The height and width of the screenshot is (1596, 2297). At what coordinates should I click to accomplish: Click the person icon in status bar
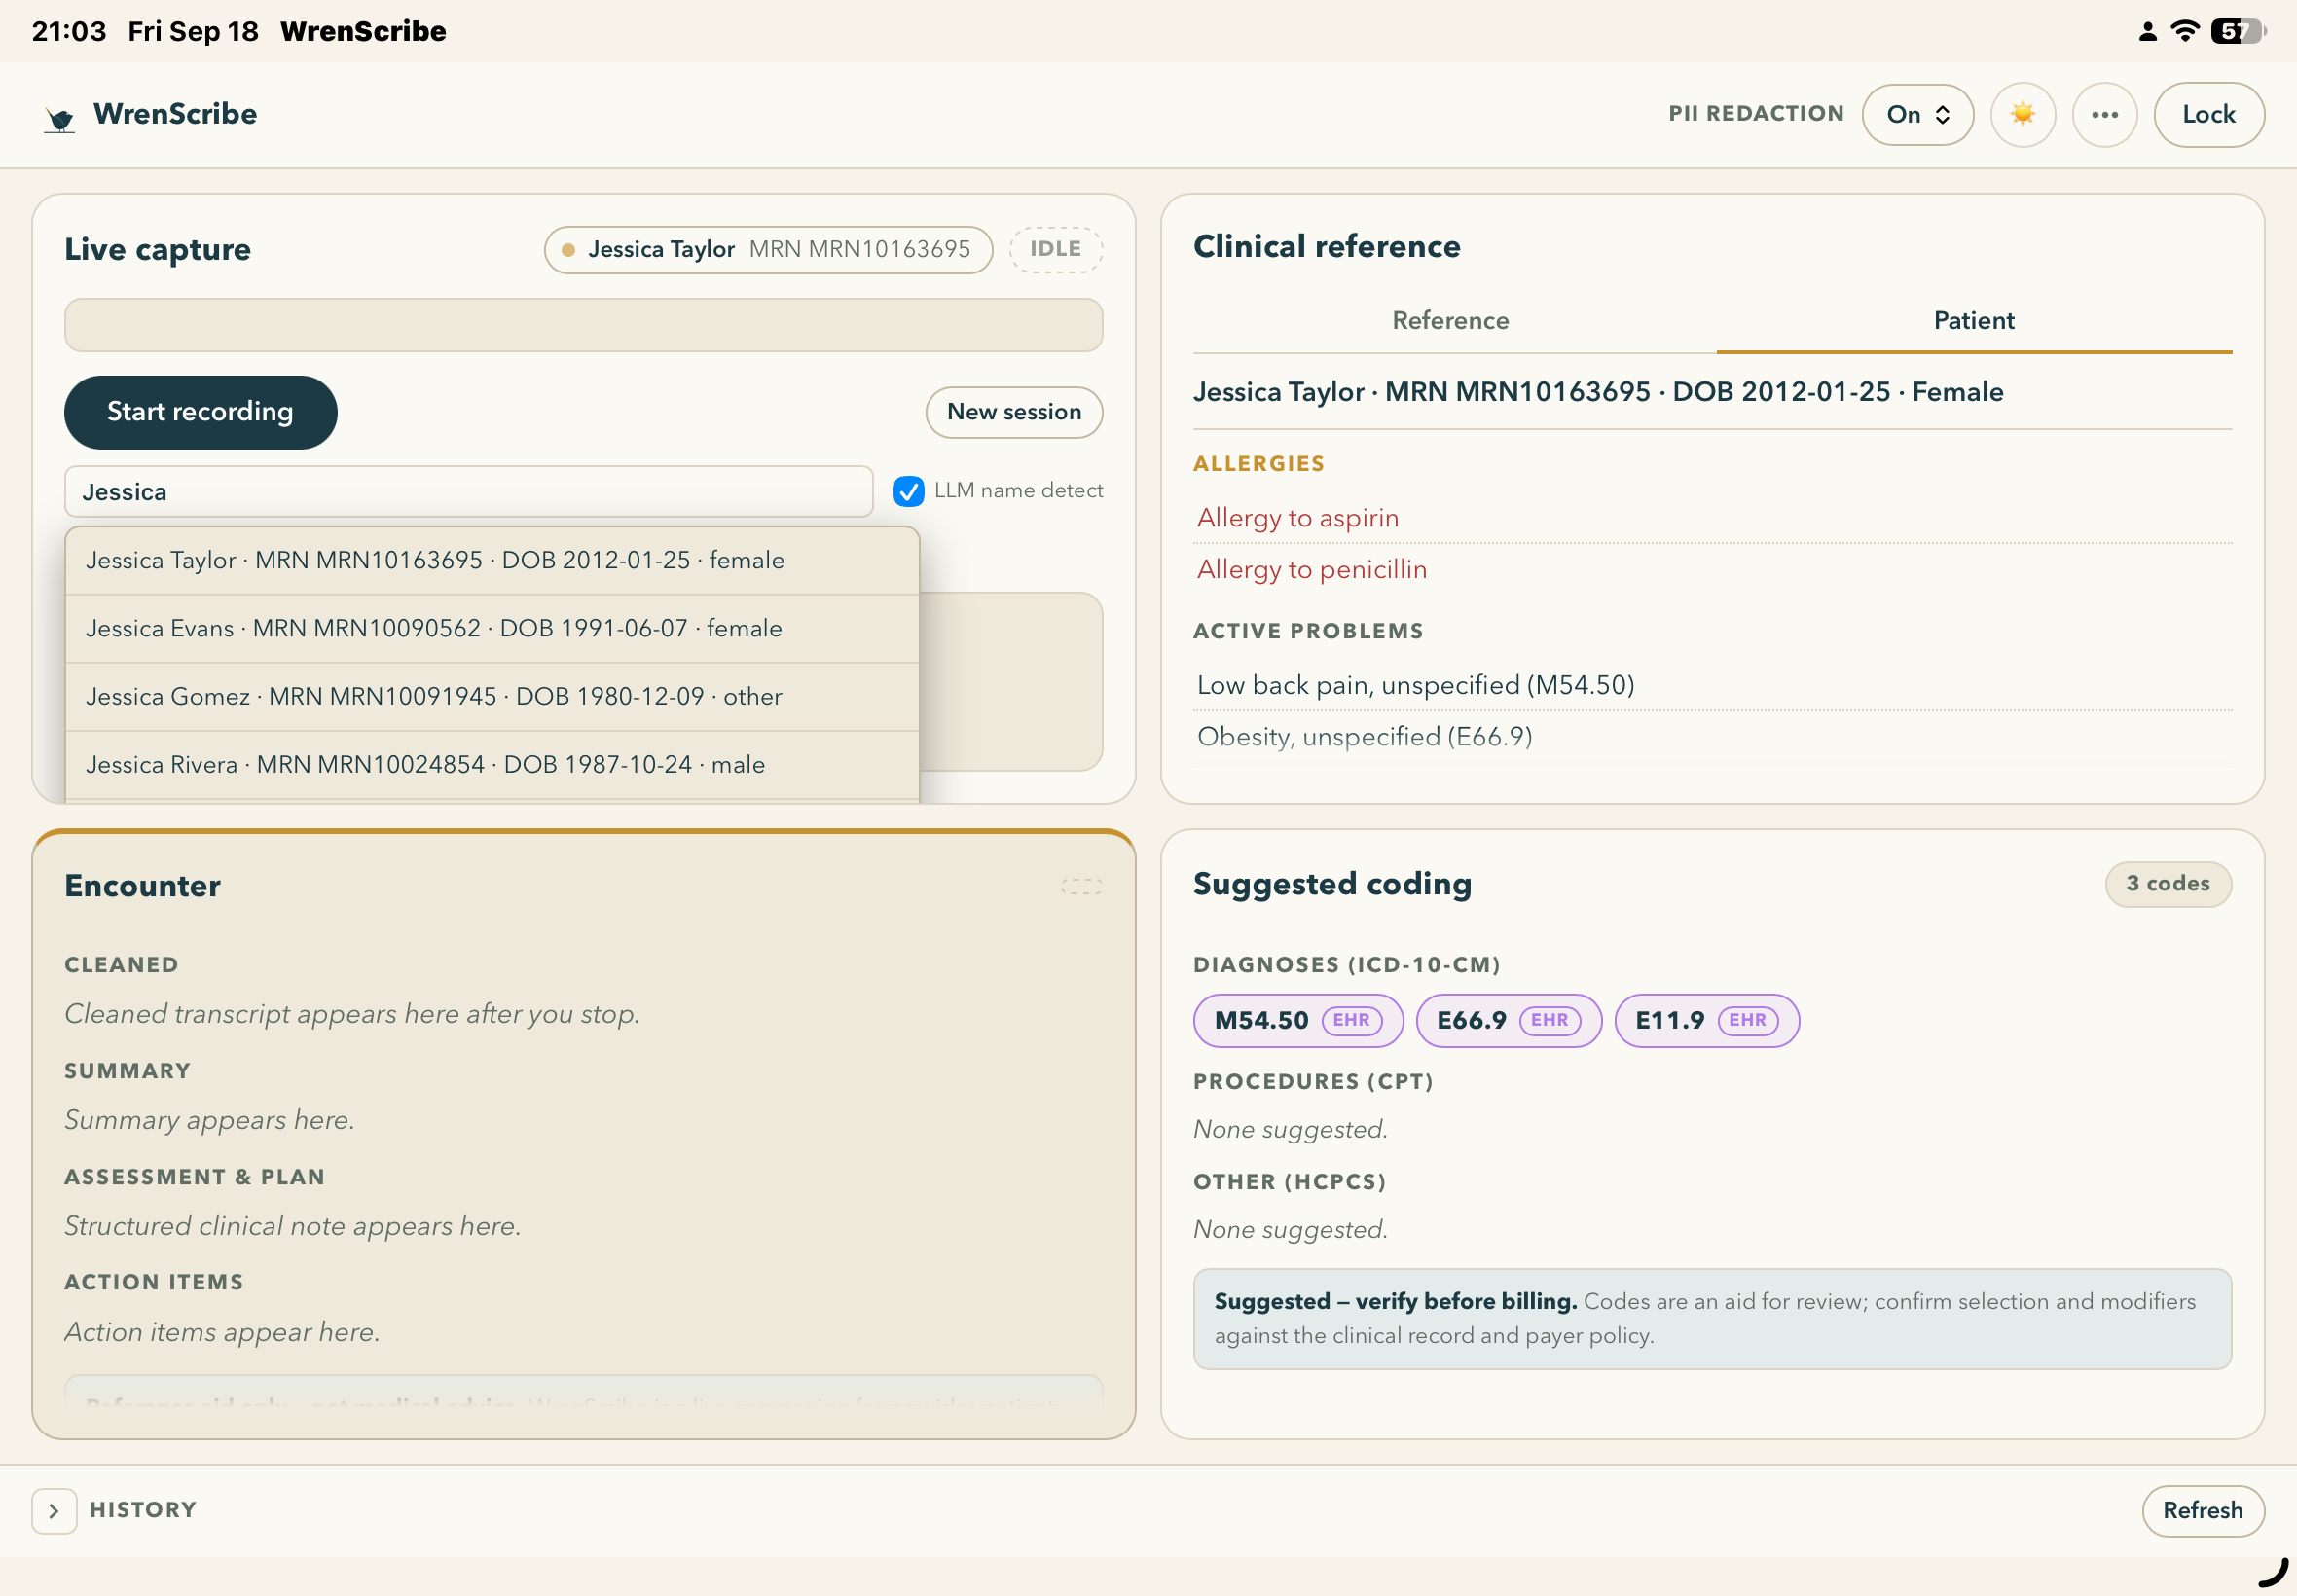coord(2147,32)
